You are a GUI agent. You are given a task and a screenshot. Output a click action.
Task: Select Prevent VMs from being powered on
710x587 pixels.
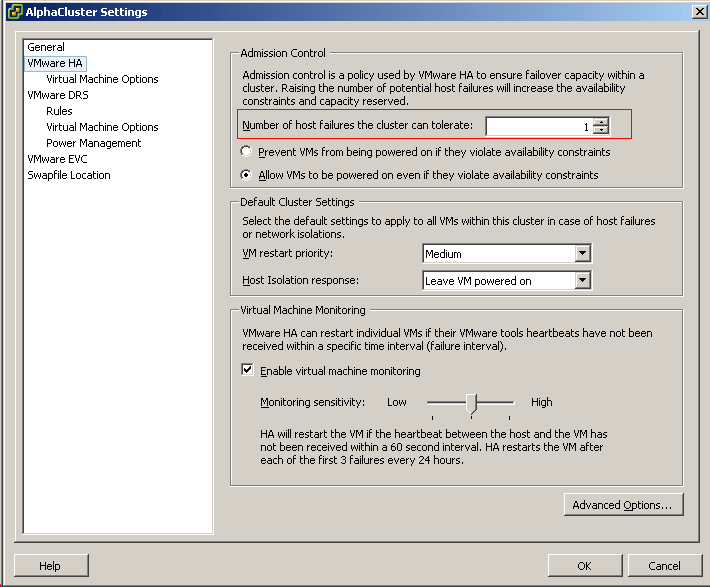[x=247, y=152]
